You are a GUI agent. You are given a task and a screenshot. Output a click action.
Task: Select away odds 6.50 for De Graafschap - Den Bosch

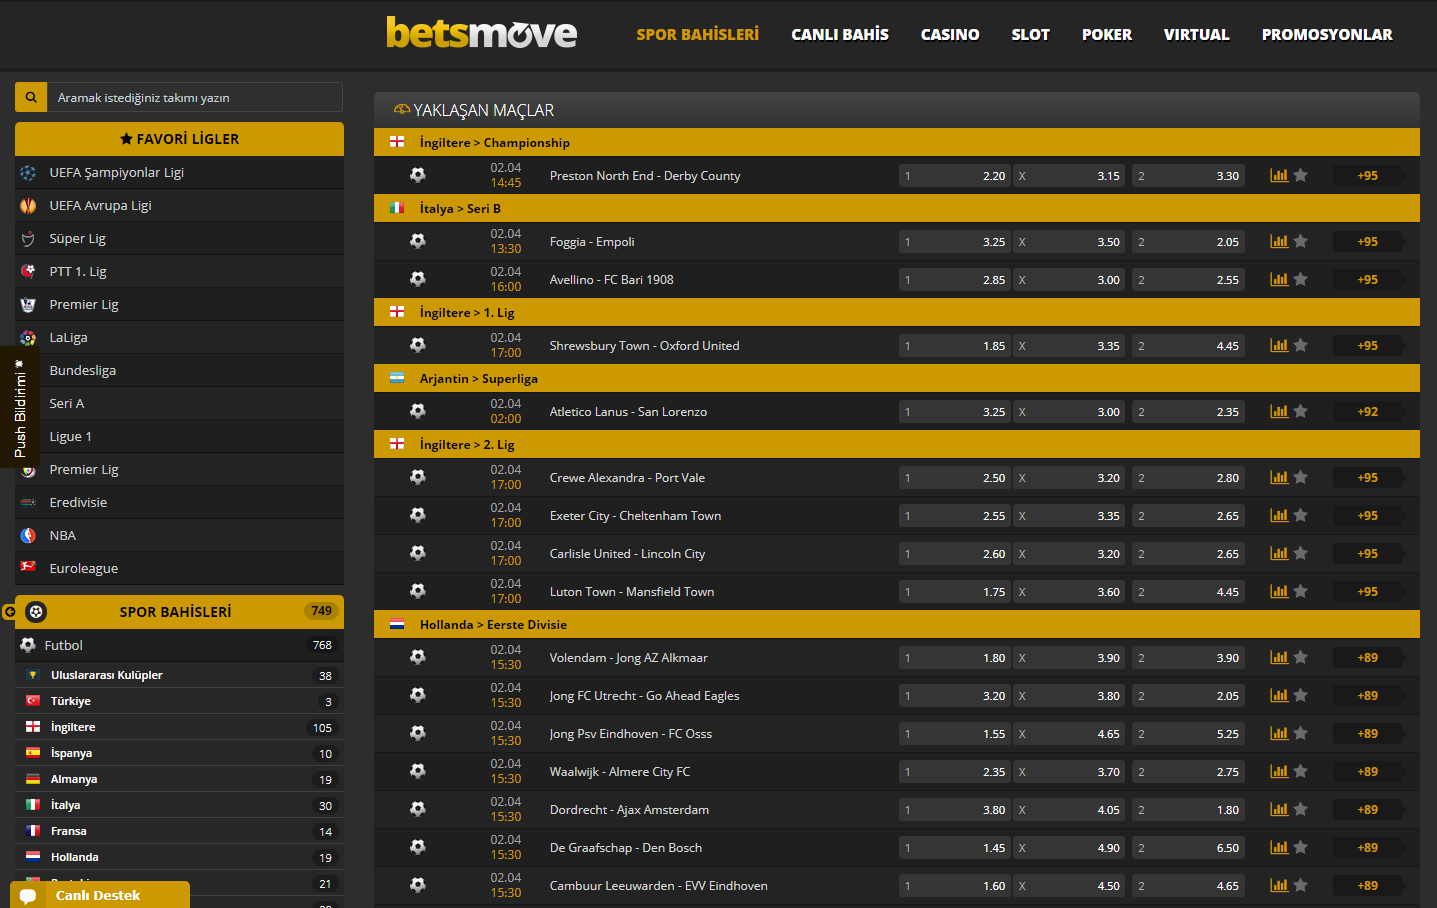(x=1189, y=847)
